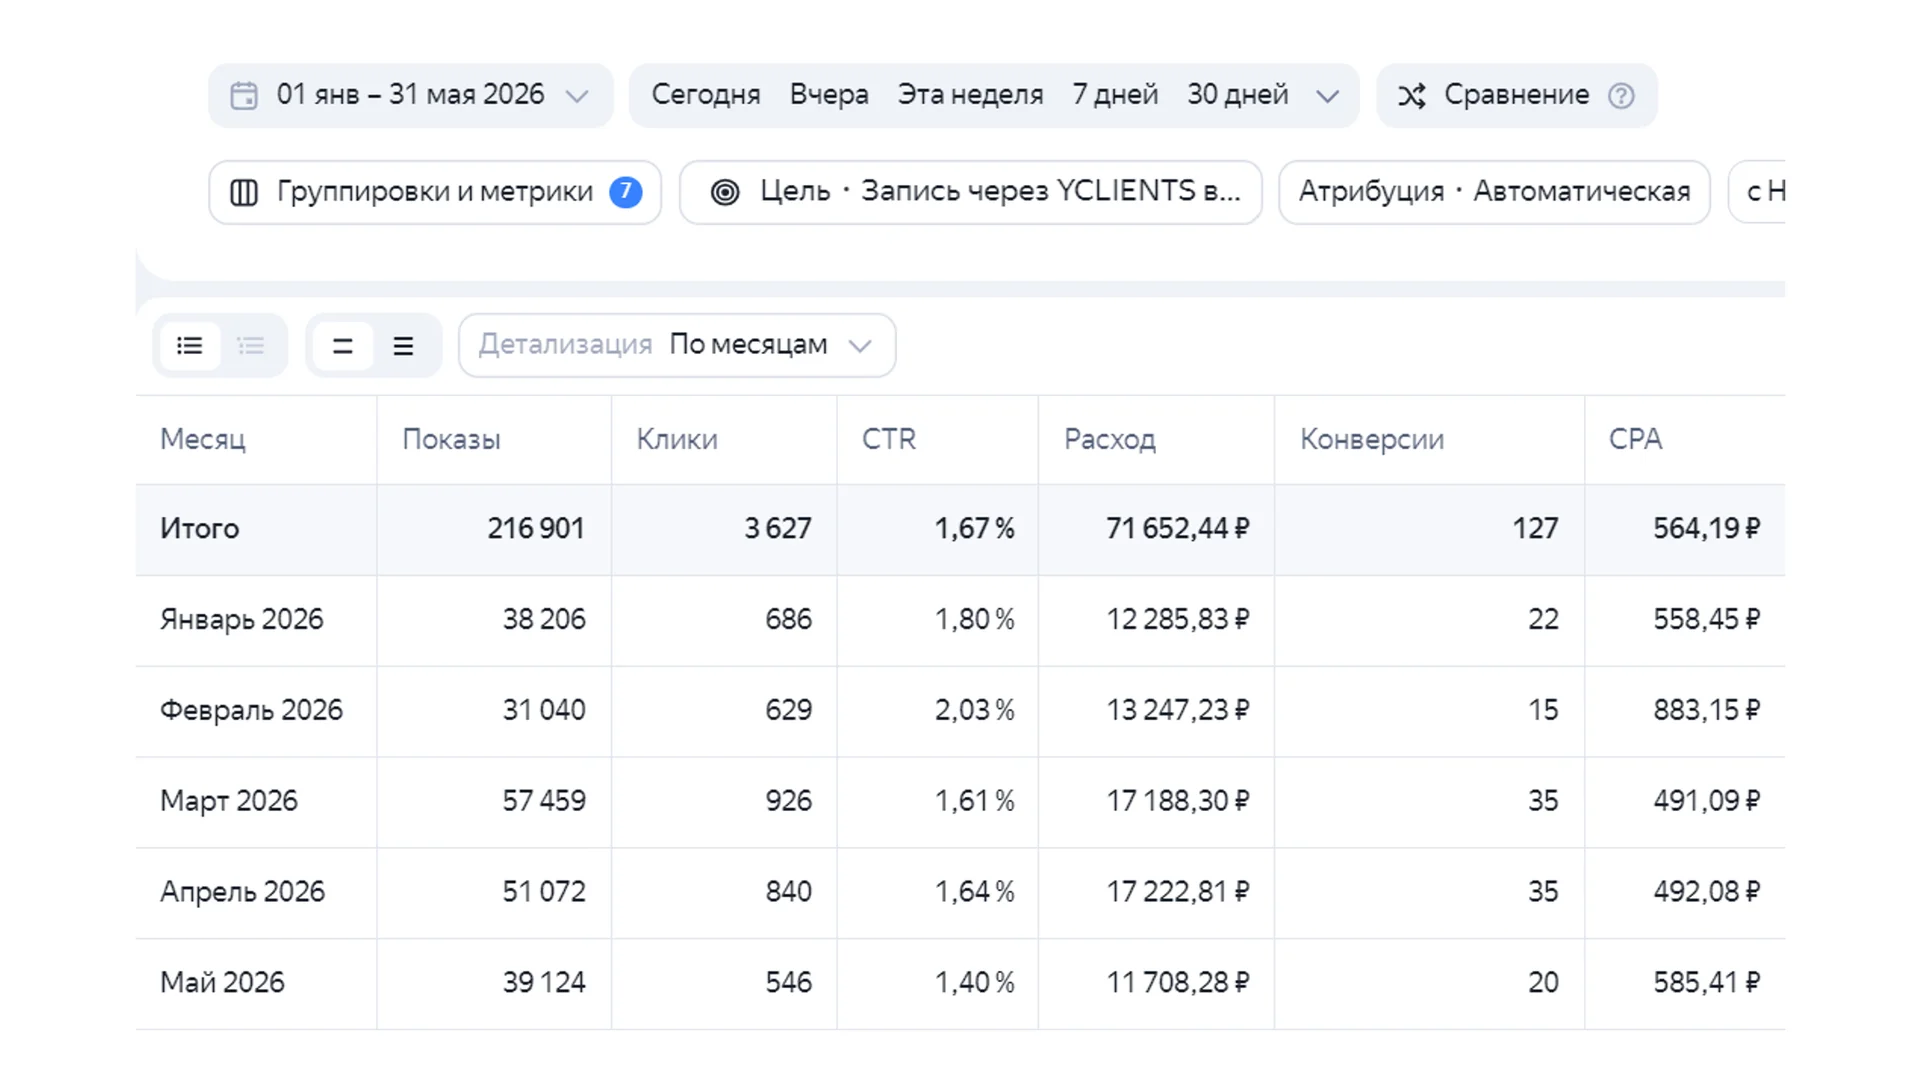Click the Апрель 2026 row
The image size is (1920, 1076).
point(960,893)
